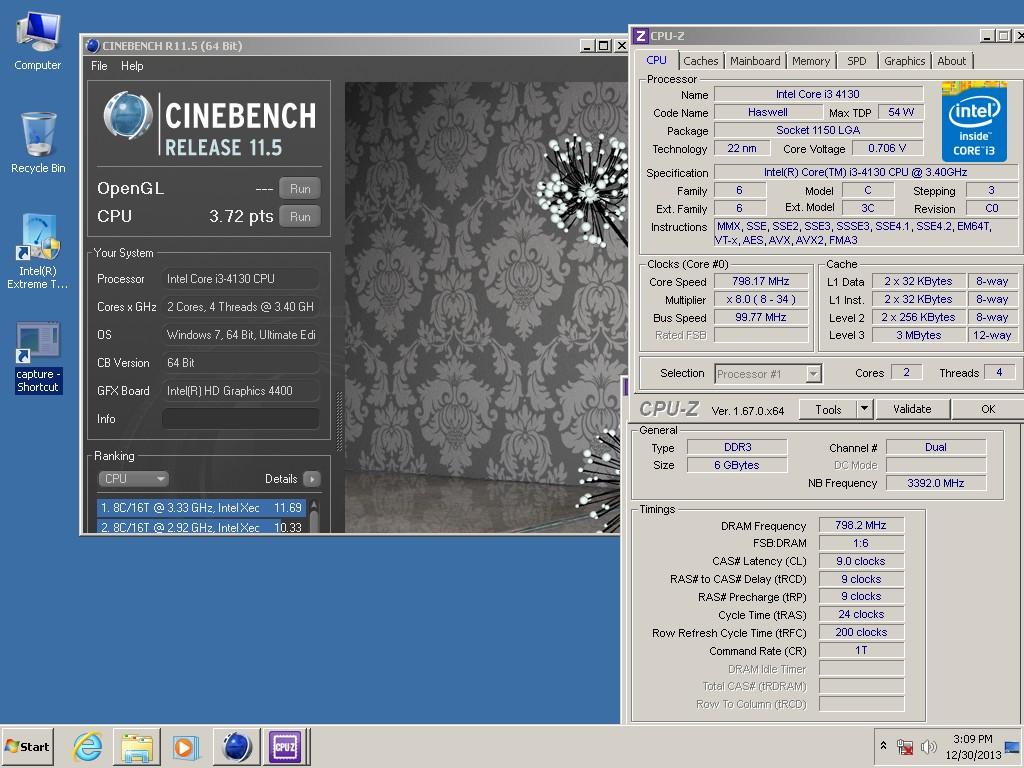The width and height of the screenshot is (1024, 768).
Task: Open Internet Explorer from the taskbar
Action: tap(88, 746)
